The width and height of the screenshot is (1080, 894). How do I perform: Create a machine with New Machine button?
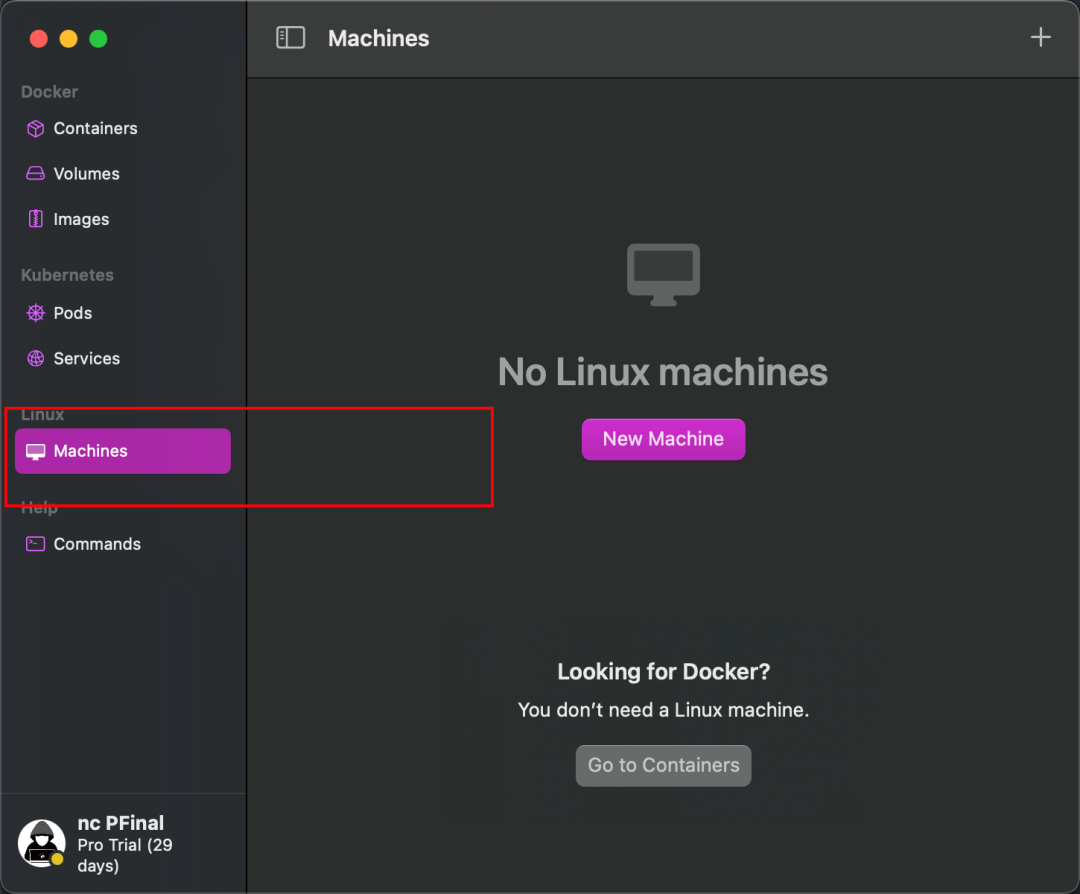click(663, 439)
